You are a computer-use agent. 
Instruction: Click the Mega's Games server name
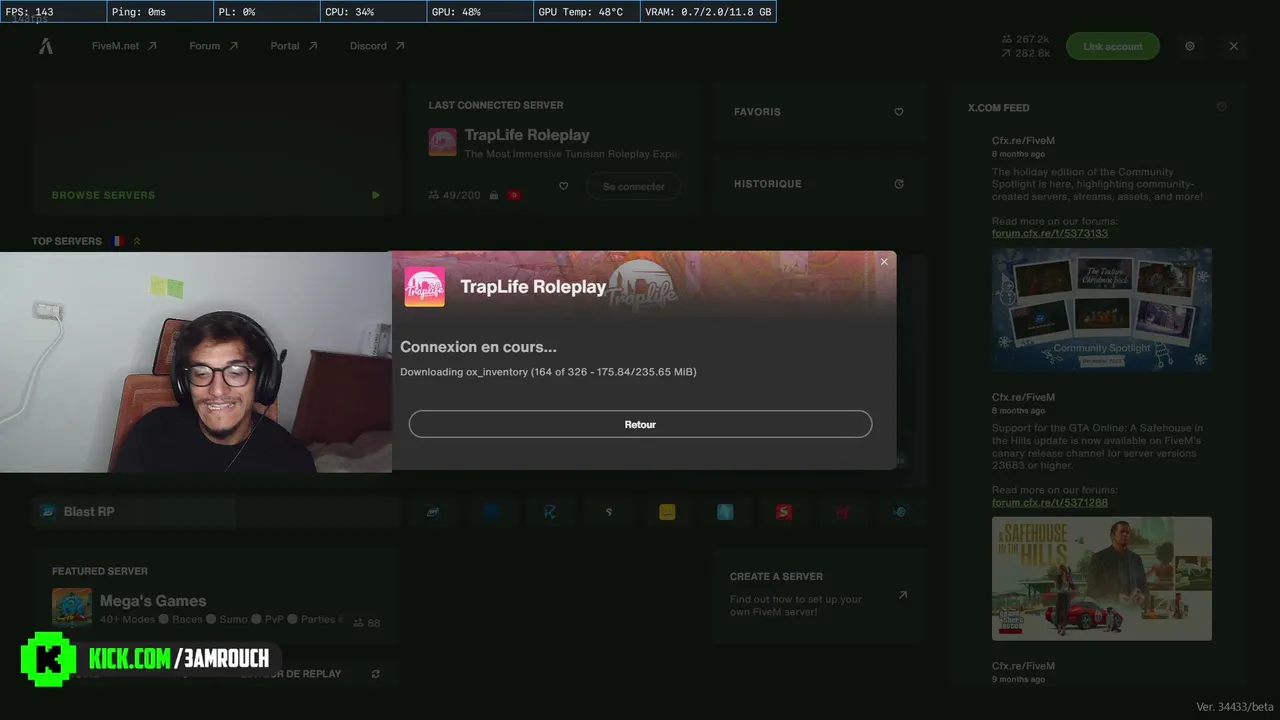pos(153,601)
